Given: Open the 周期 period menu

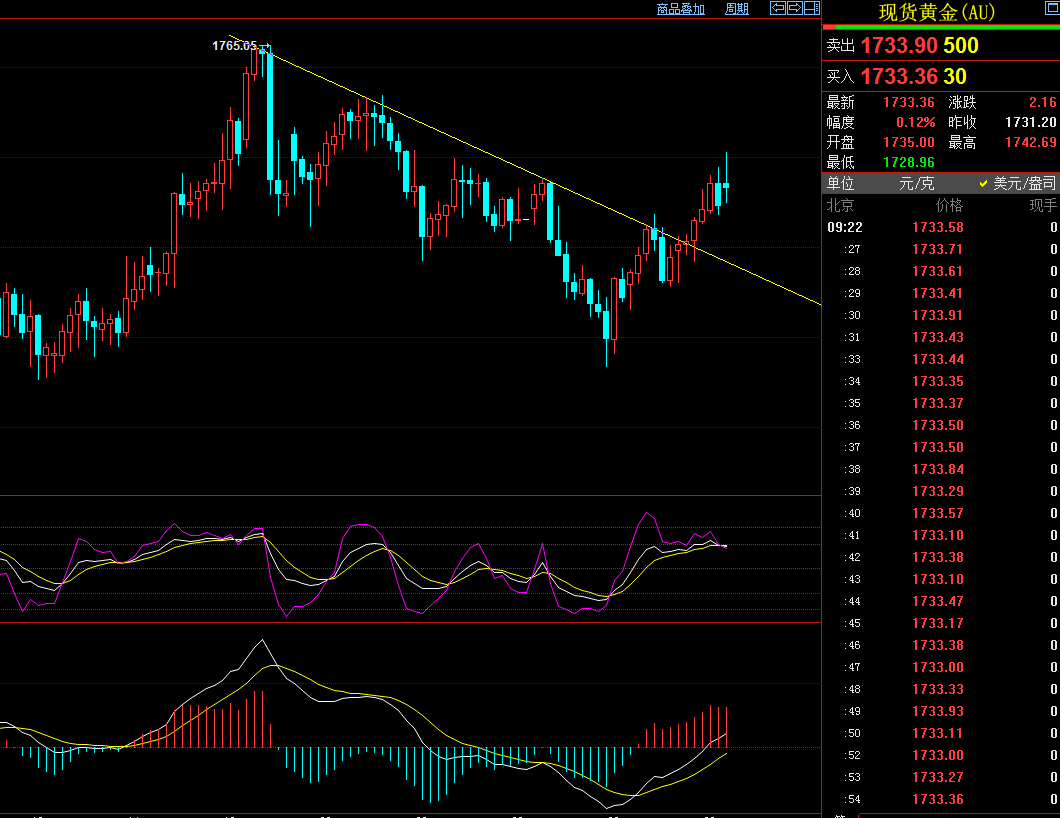Looking at the screenshot, I should coord(736,9).
